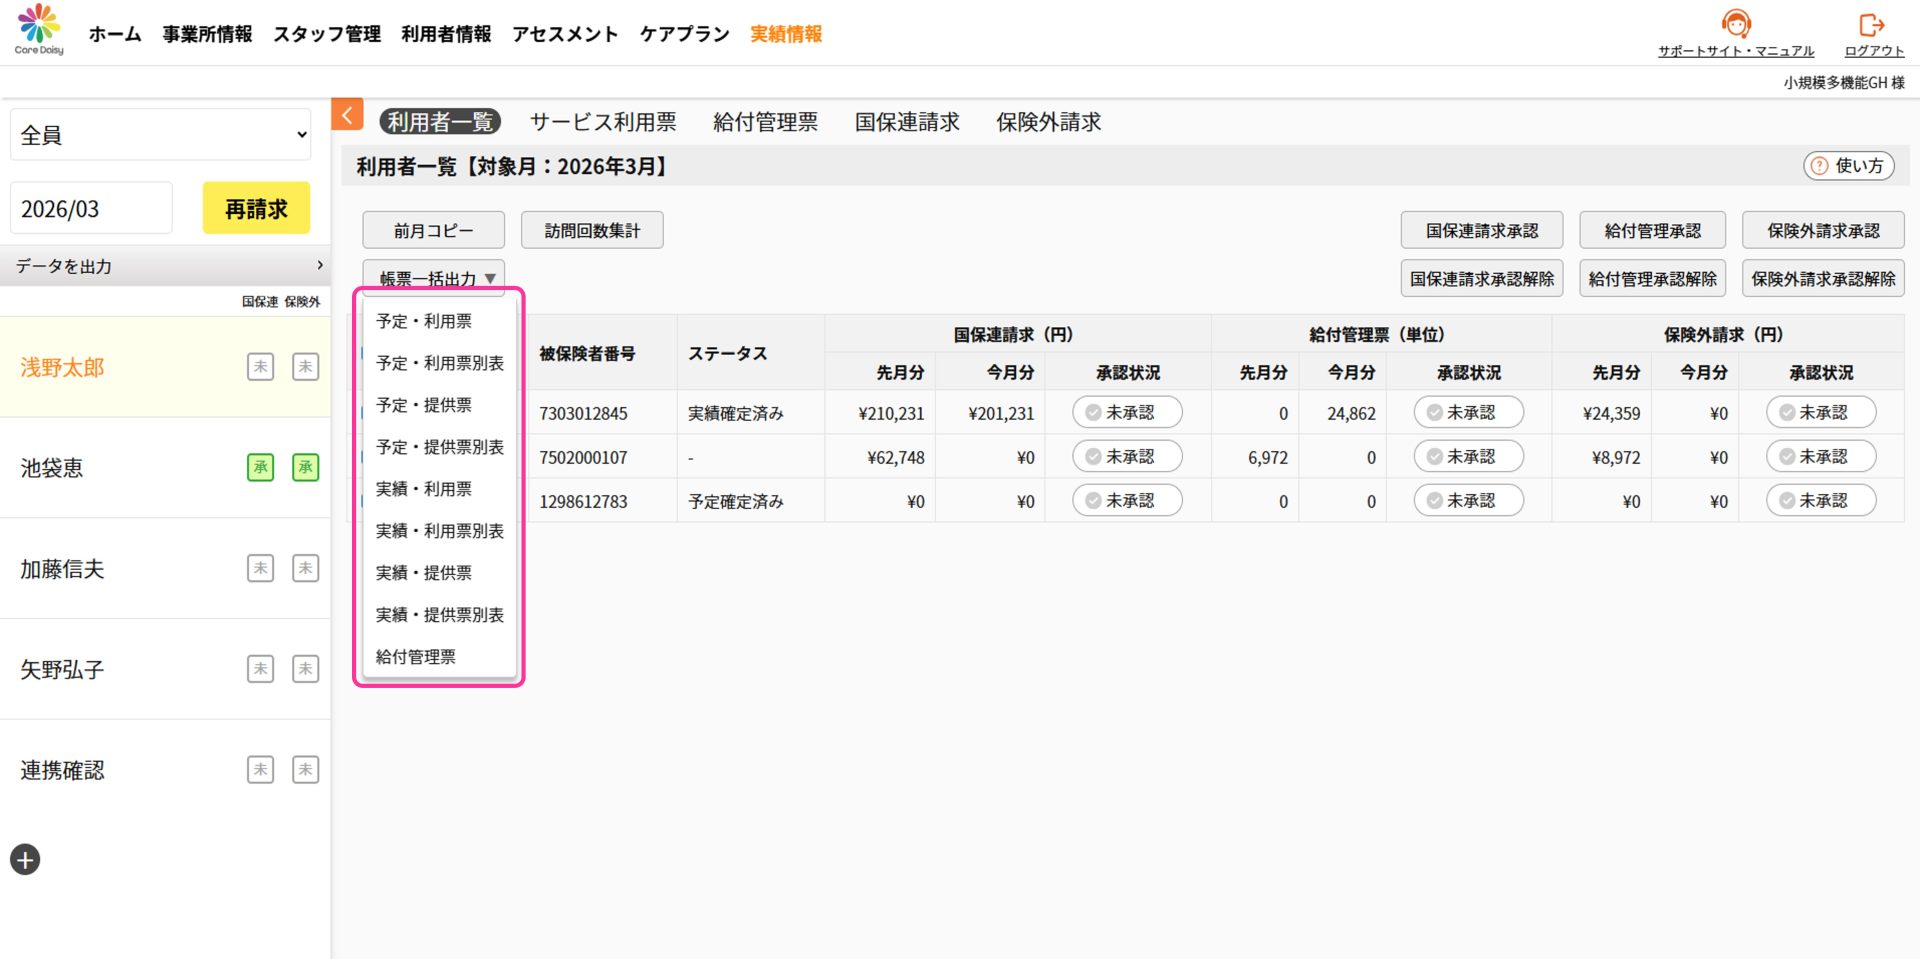The width and height of the screenshot is (1920, 959).
Task: Select 実績・提供票別表 from output menu
Action: point(439,615)
